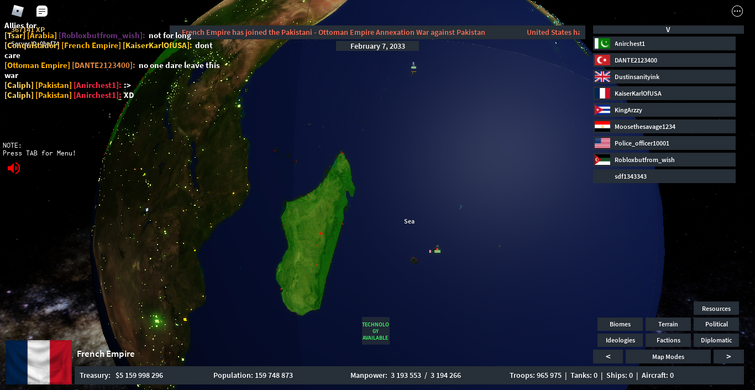
Task: Switch to Biomes map mode
Action: [x=620, y=325]
